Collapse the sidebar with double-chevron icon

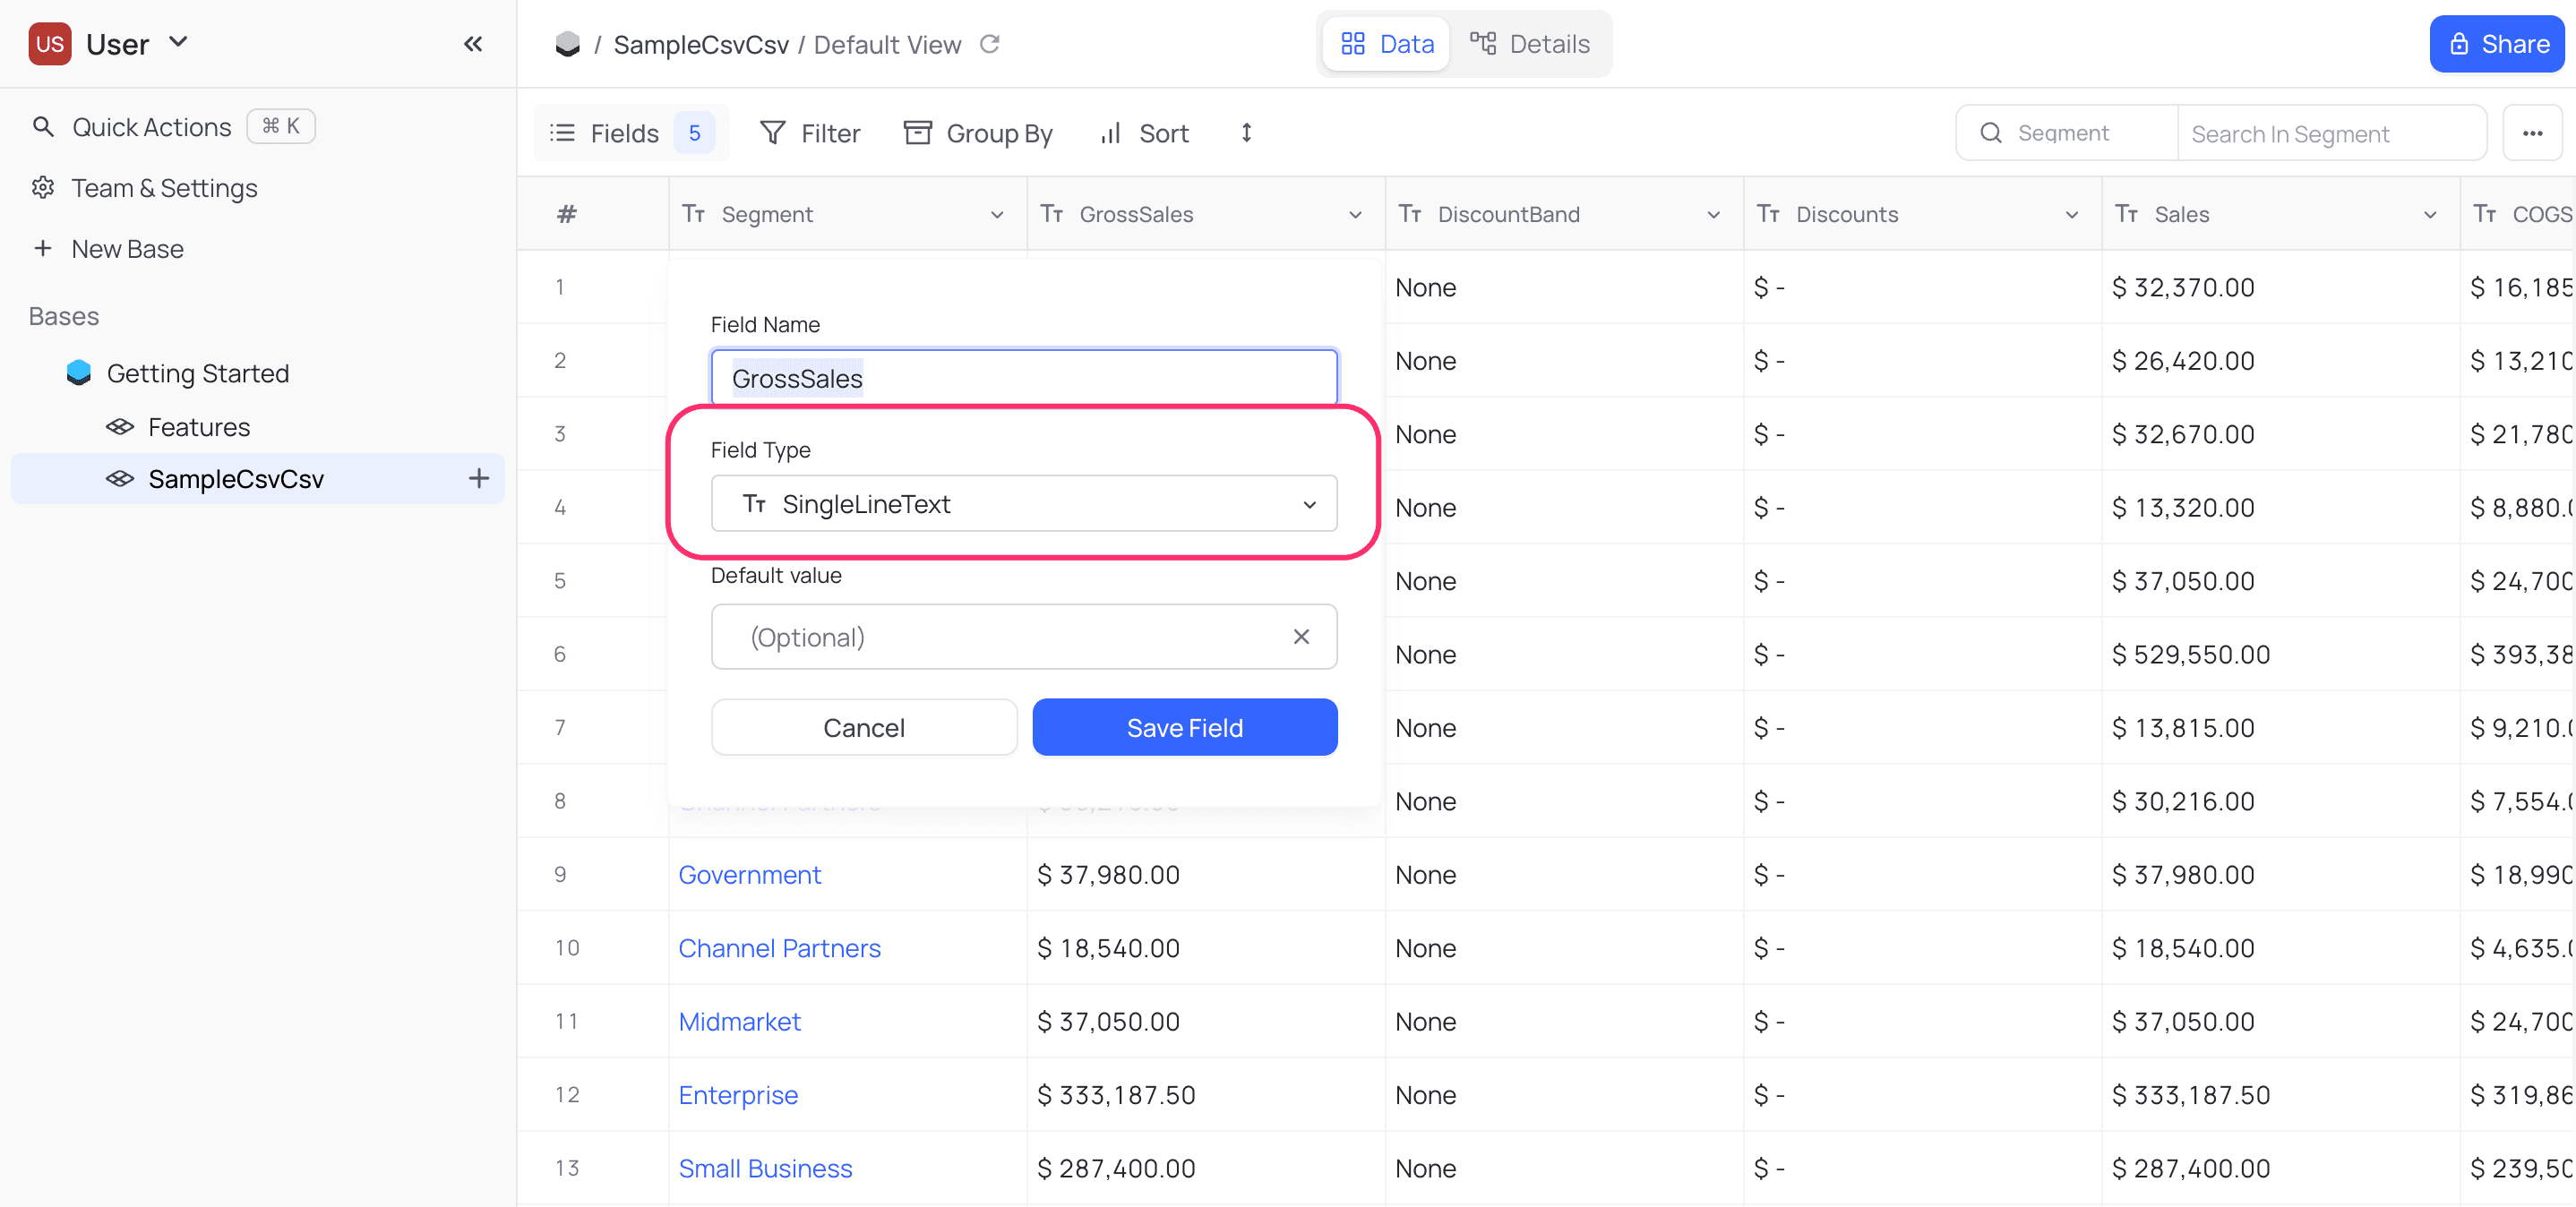(x=473, y=44)
